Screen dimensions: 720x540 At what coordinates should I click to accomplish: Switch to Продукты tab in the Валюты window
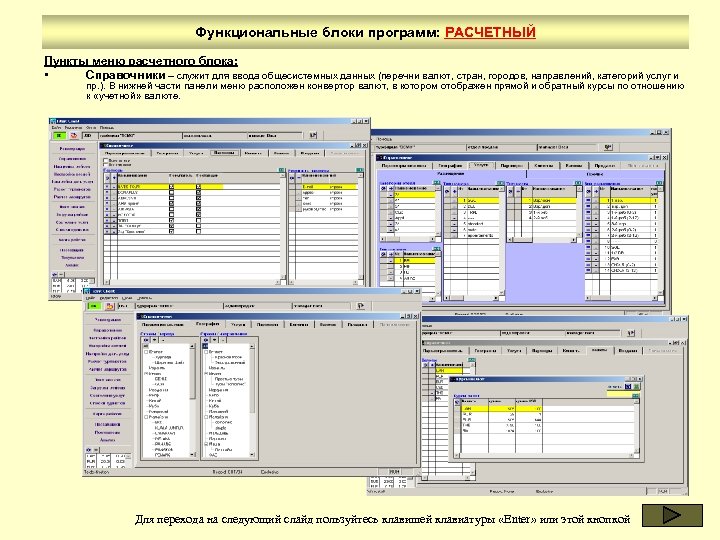point(627,351)
